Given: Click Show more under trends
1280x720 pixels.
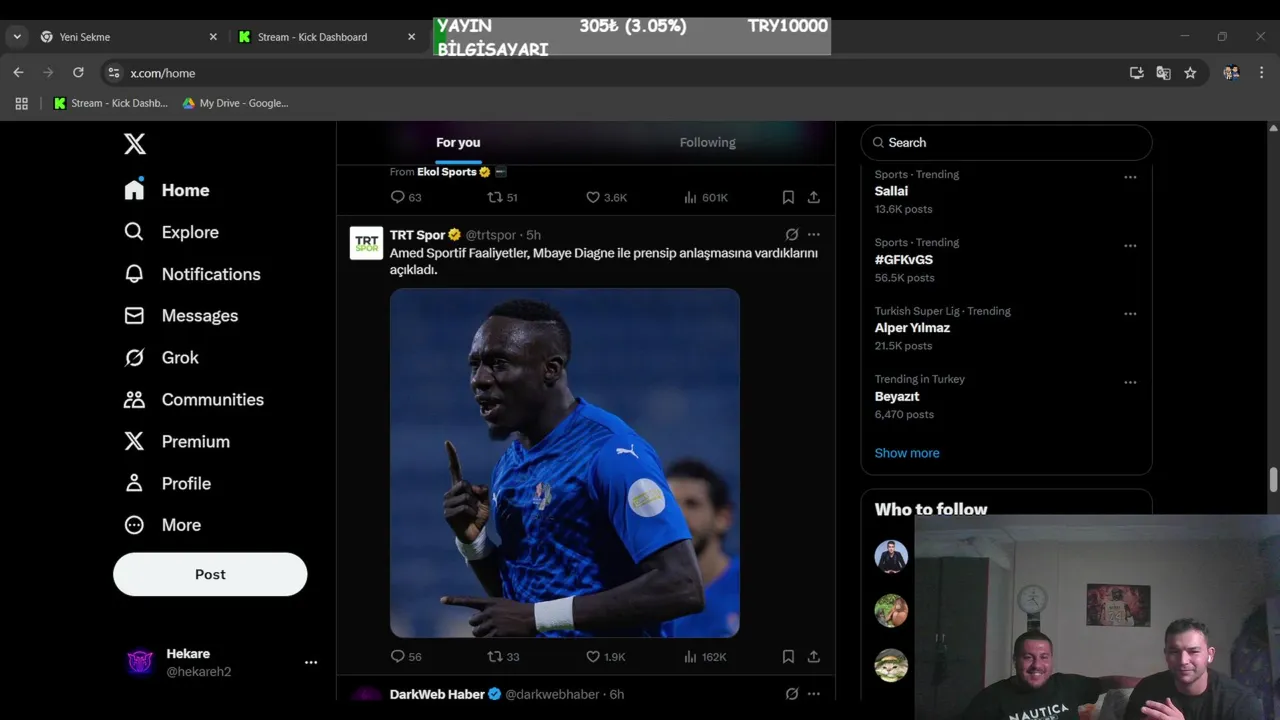Looking at the screenshot, I should 907,453.
